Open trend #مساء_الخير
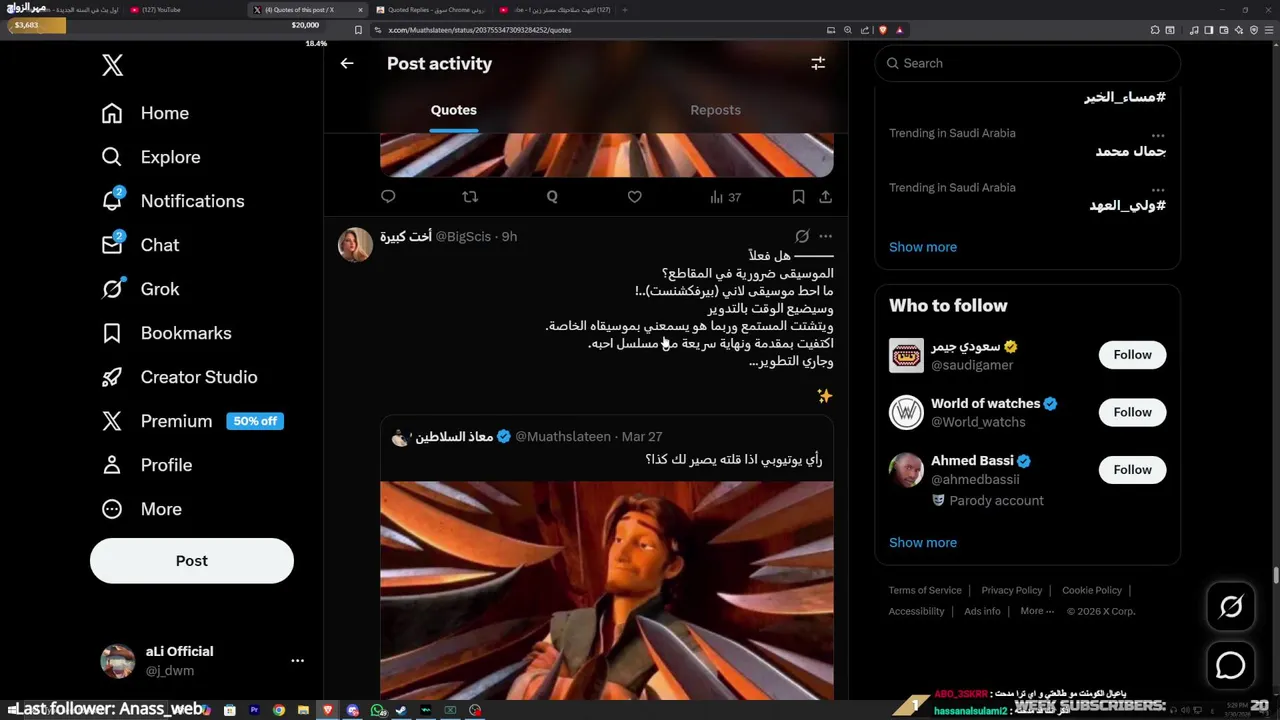1280x720 pixels. pos(1125,97)
